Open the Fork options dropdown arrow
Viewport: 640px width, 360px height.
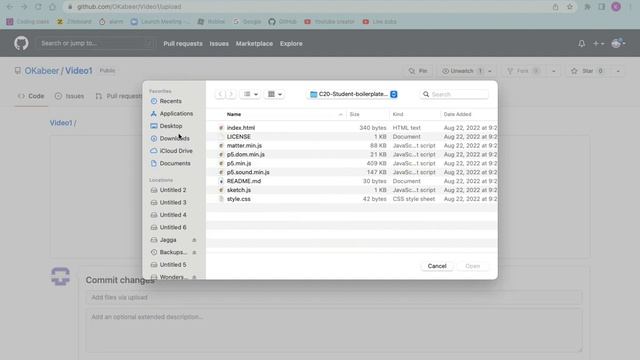(x=553, y=71)
